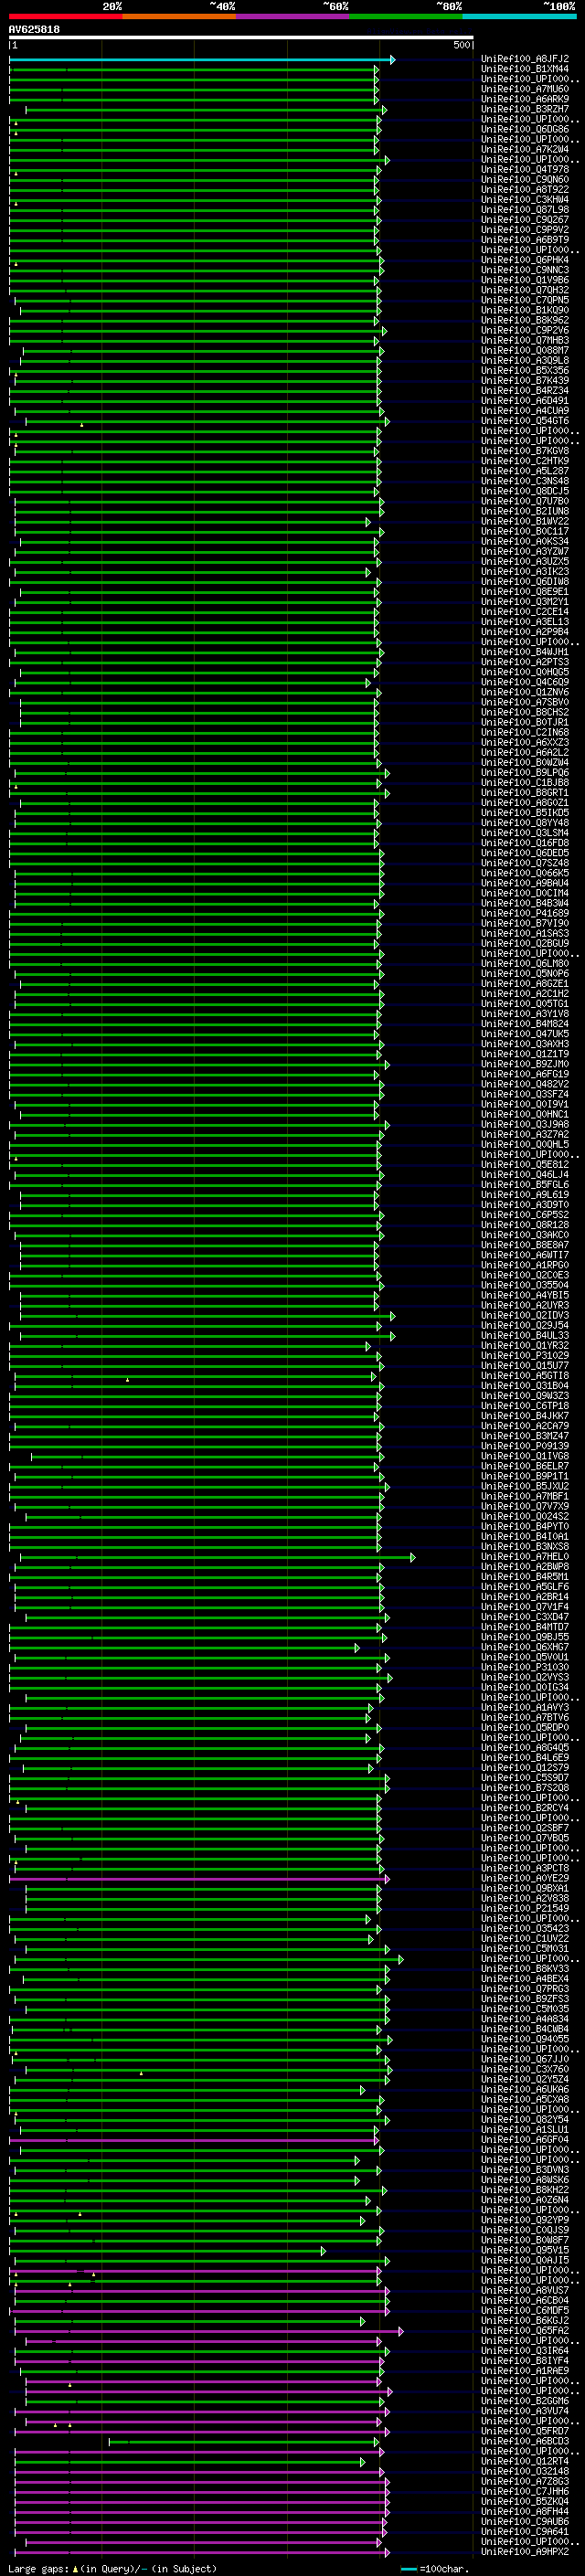Select hit UniRef100_Q05TG1
Image resolution: width=585 pixels, height=2576 pixels.
(525, 1003)
